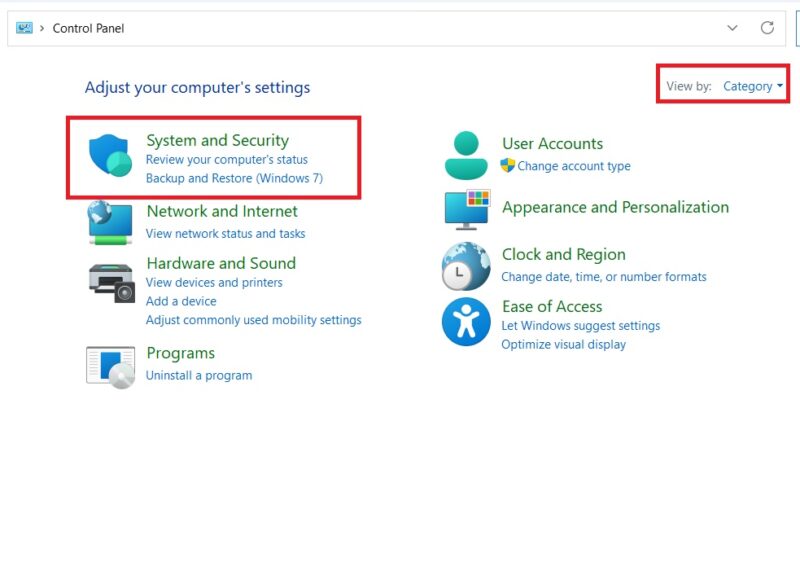Click the Clock and Region globe icon

pyautogui.click(x=466, y=266)
